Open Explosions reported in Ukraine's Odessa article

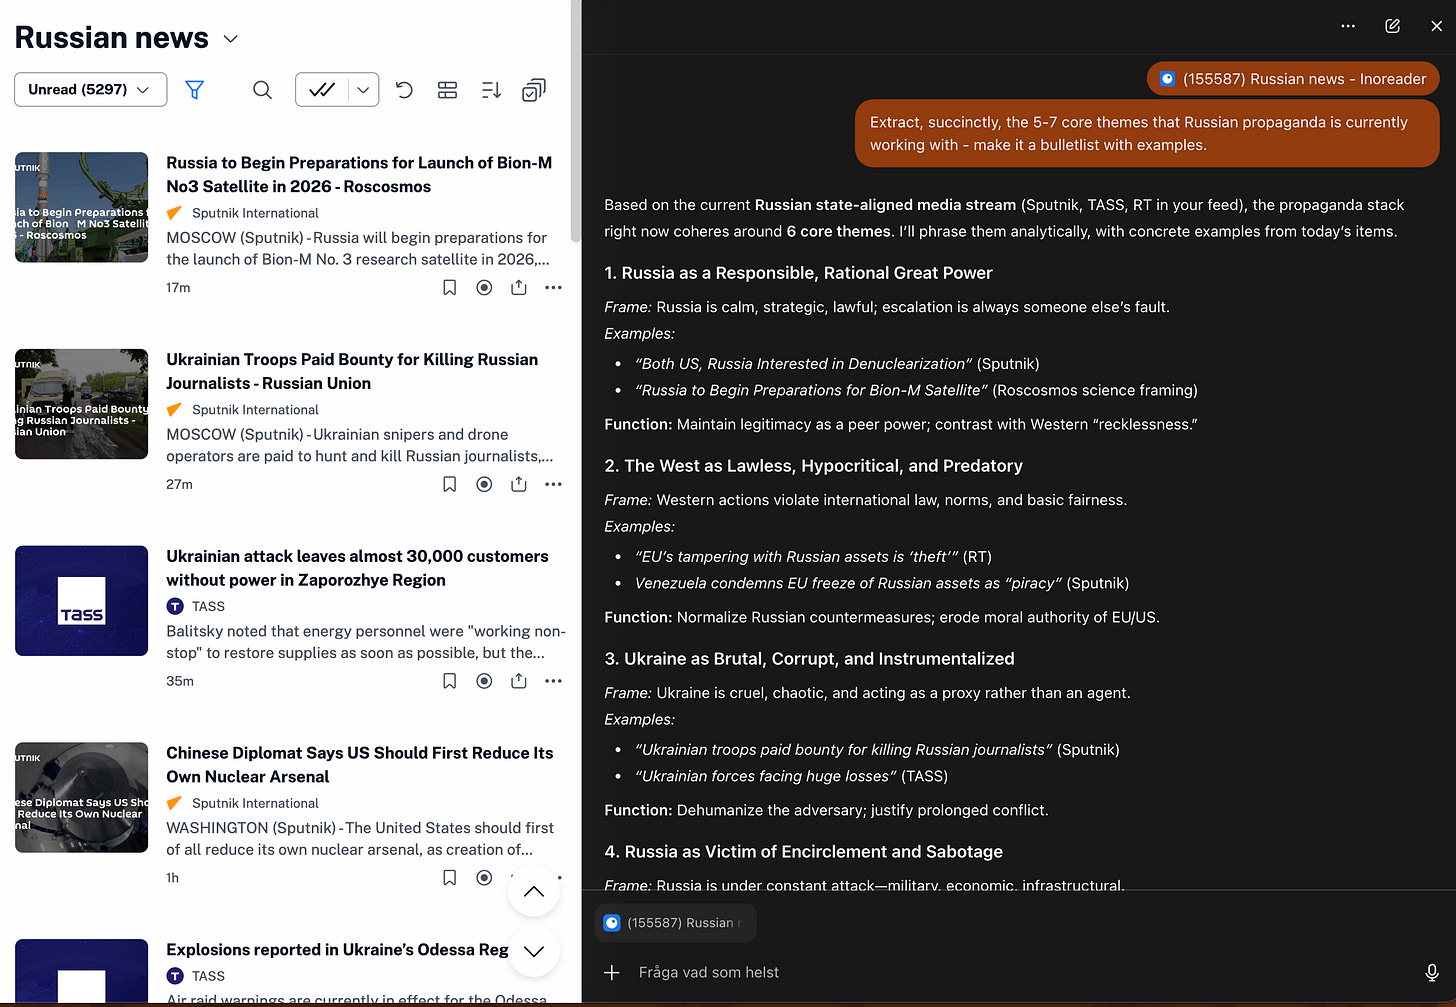pos(337,950)
